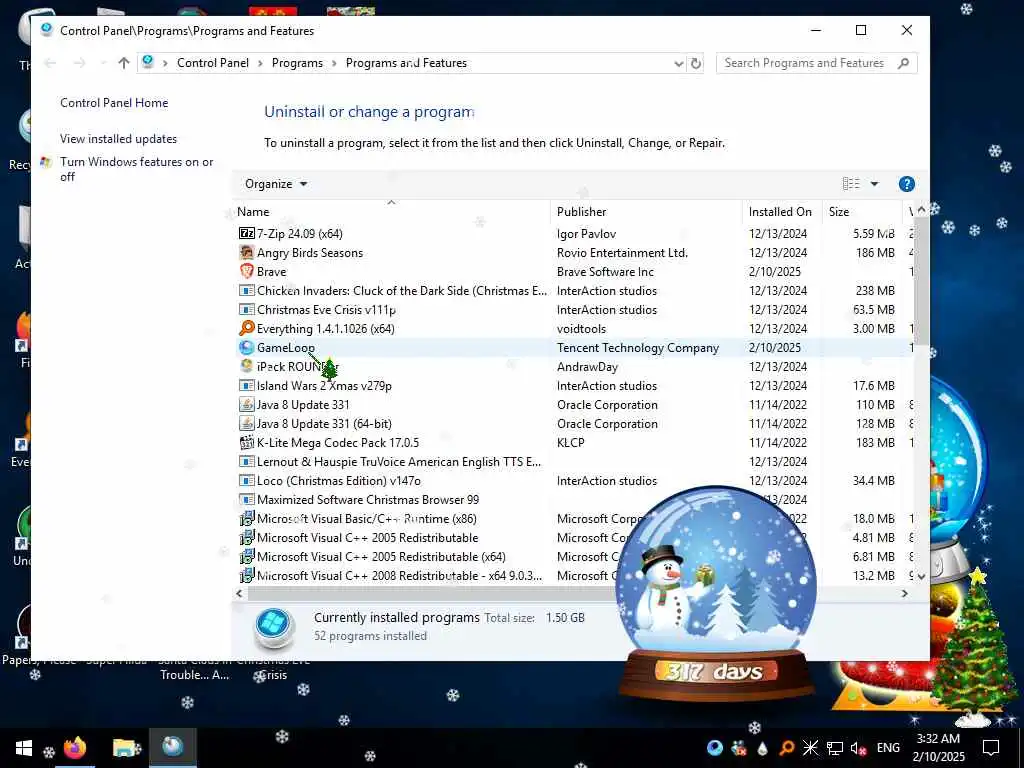Open the clock showing 3:32 AM
This screenshot has height=768, width=1024.
point(938,748)
